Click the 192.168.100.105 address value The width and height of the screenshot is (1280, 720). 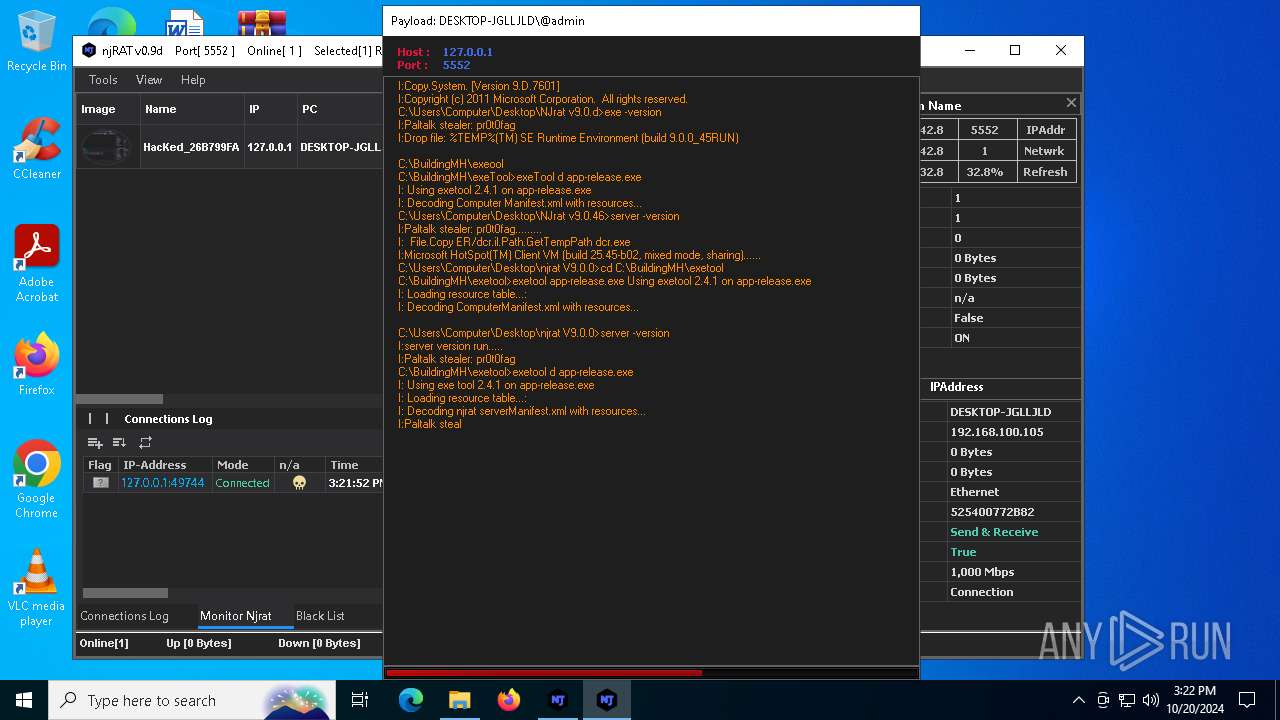(997, 432)
